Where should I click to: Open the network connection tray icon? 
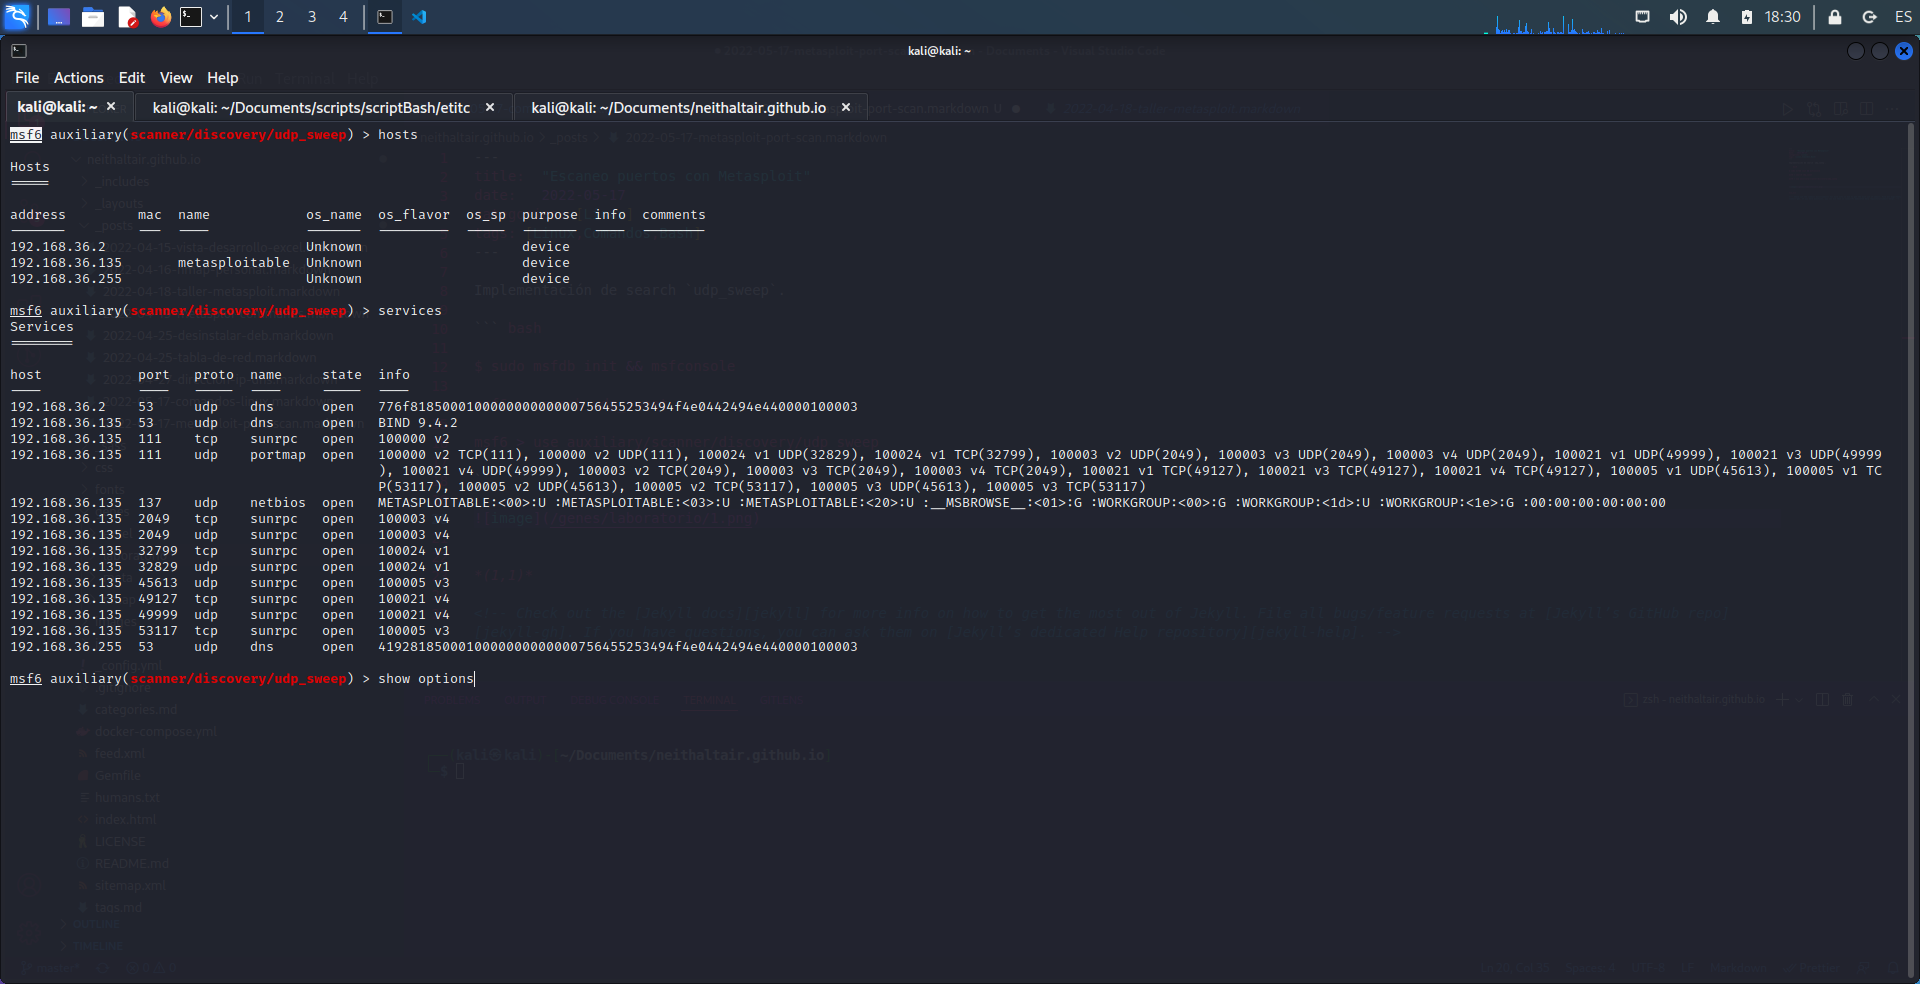[x=1643, y=17]
